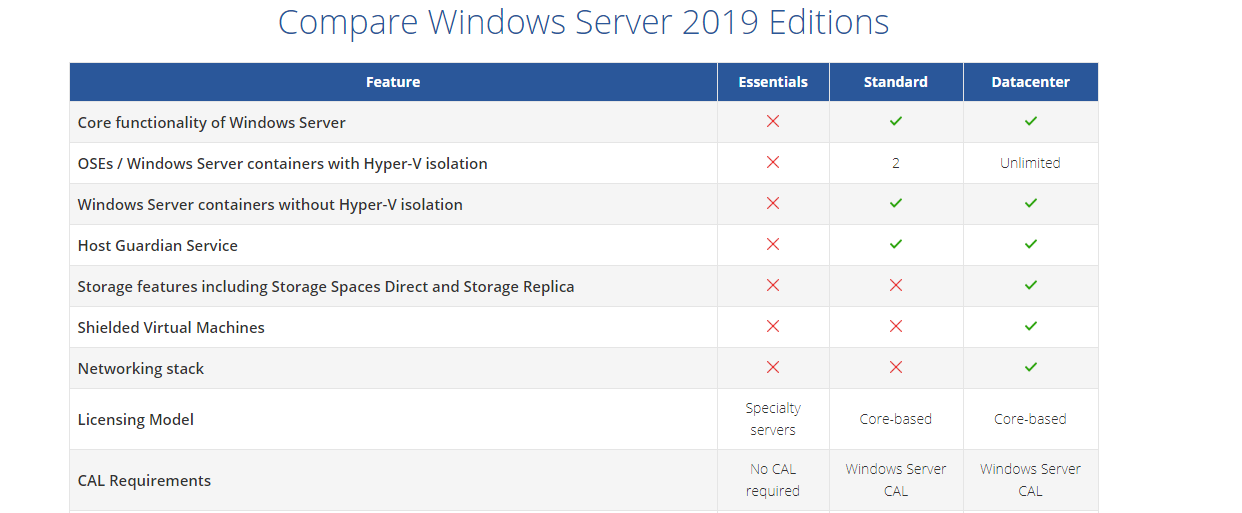Click Datacenter check mark in Storage features row

pos(1031,285)
